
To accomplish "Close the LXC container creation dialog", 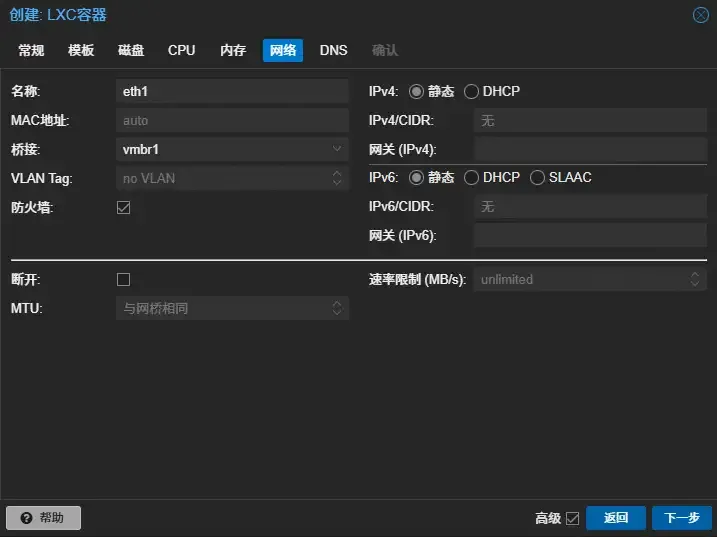I will tap(701, 15).
